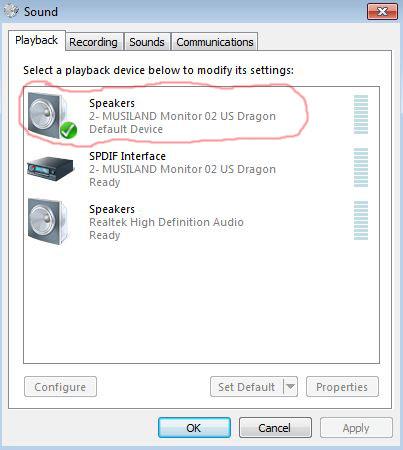Screen dimensions: 403x450
Task: Click the Configure button
Action: coord(60,387)
